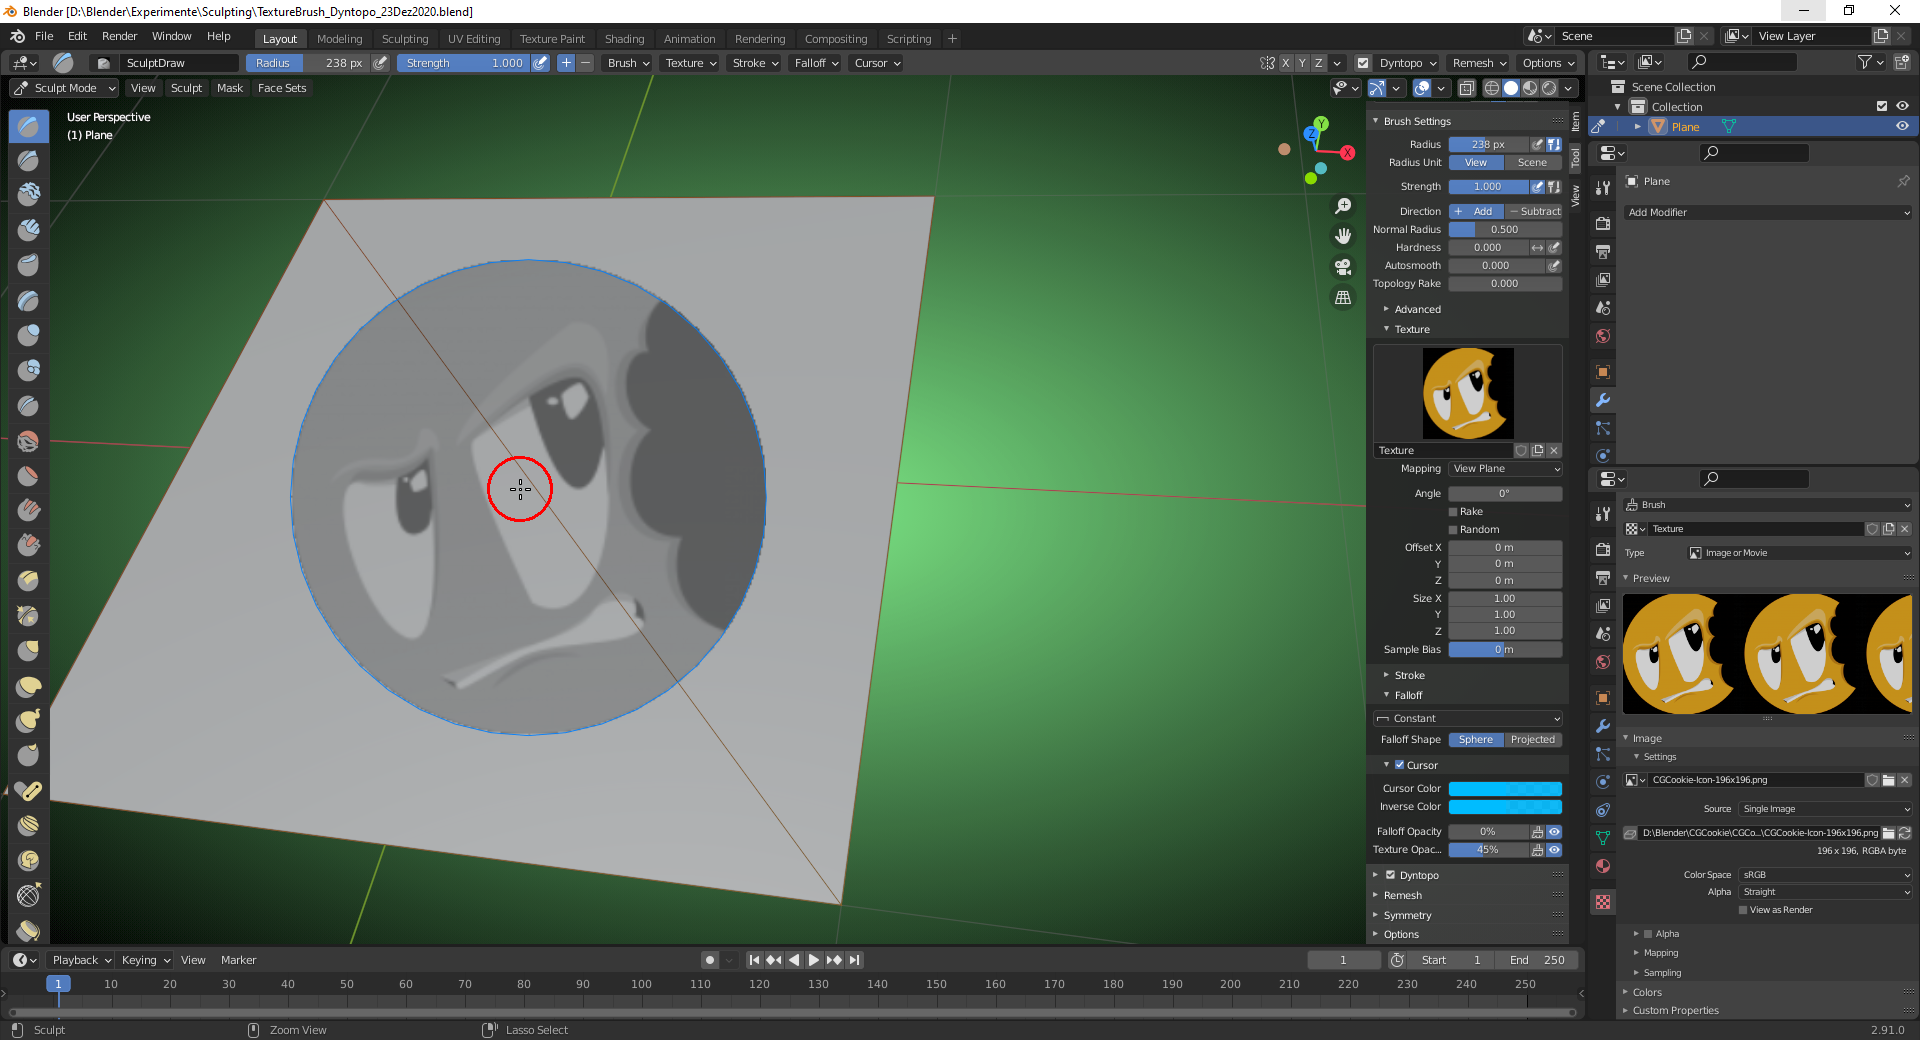Viewport: 1920px width, 1040px height.
Task: Jump to the timeline end frame
Action: pos(854,960)
